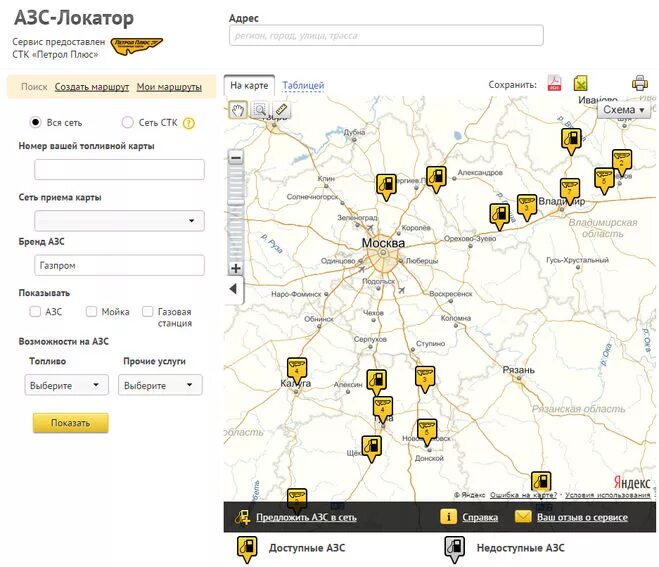659x567 pixels.
Task: Open the help question mark near Сеть СТК
Action: pyautogui.click(x=189, y=124)
